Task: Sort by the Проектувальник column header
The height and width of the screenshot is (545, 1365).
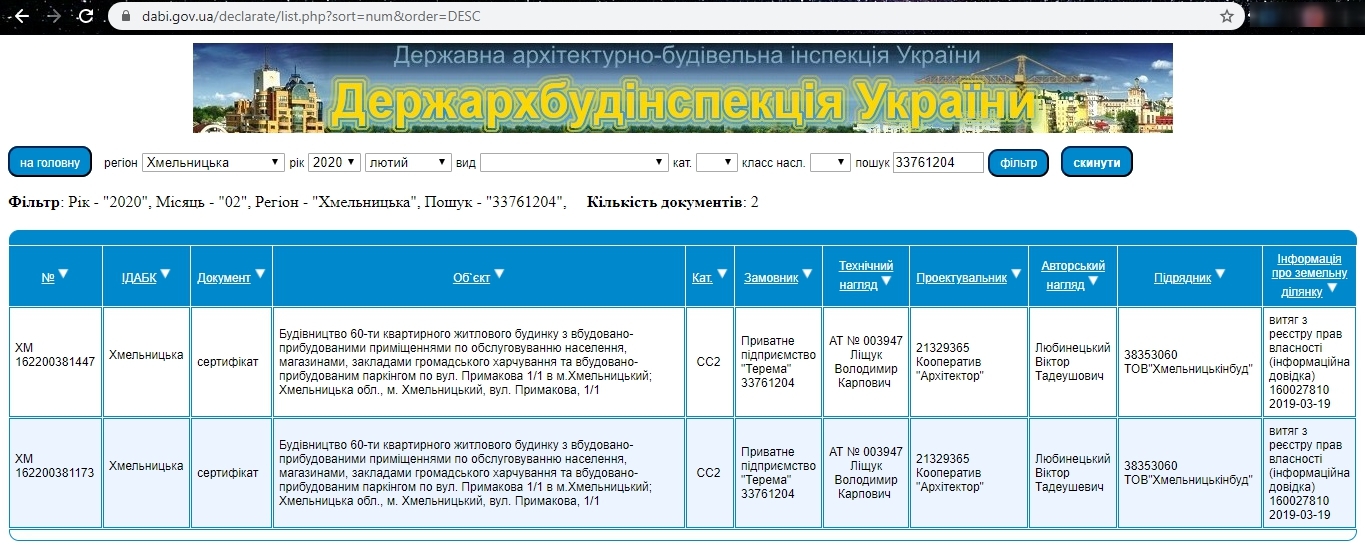Action: (x=961, y=278)
